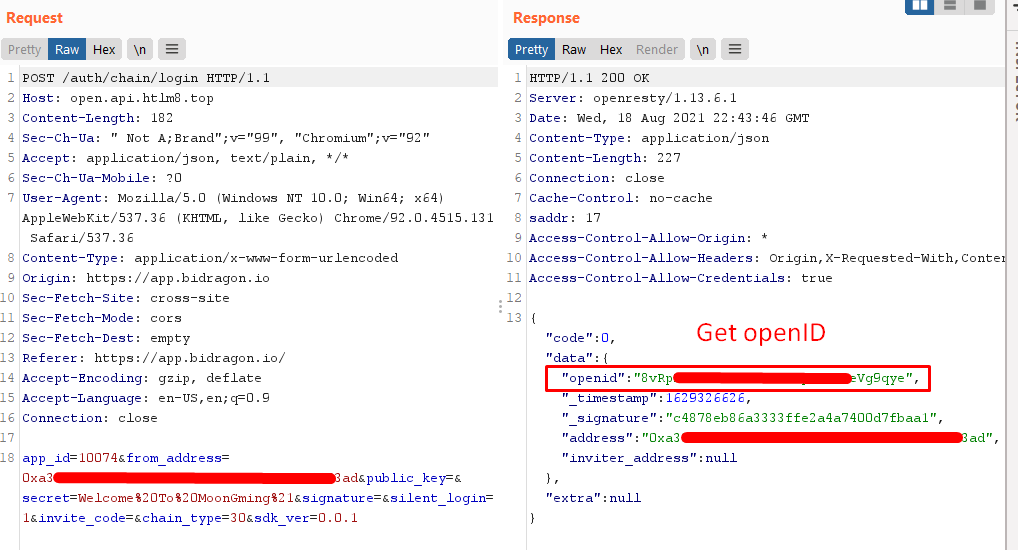This screenshot has width=1018, height=550.
Task: Click the response Content-Length: 227 header
Action: (605, 158)
